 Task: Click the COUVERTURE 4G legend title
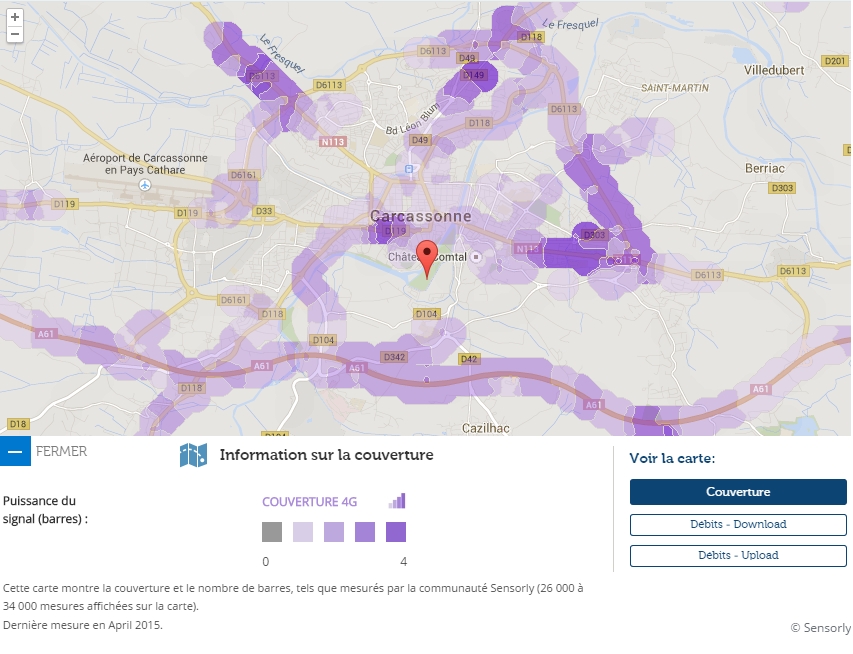coord(310,502)
